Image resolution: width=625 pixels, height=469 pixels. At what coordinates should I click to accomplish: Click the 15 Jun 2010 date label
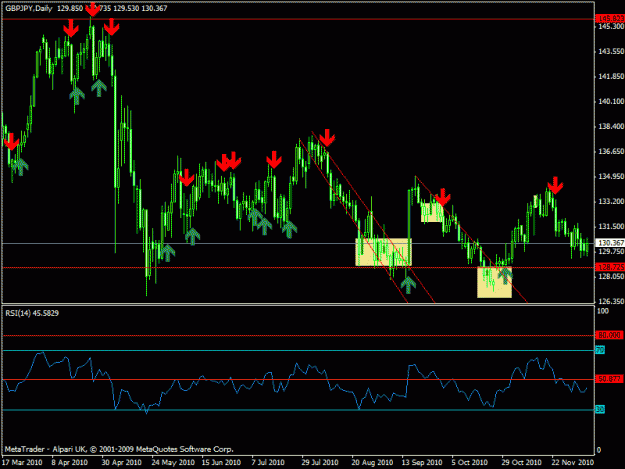click(x=221, y=463)
